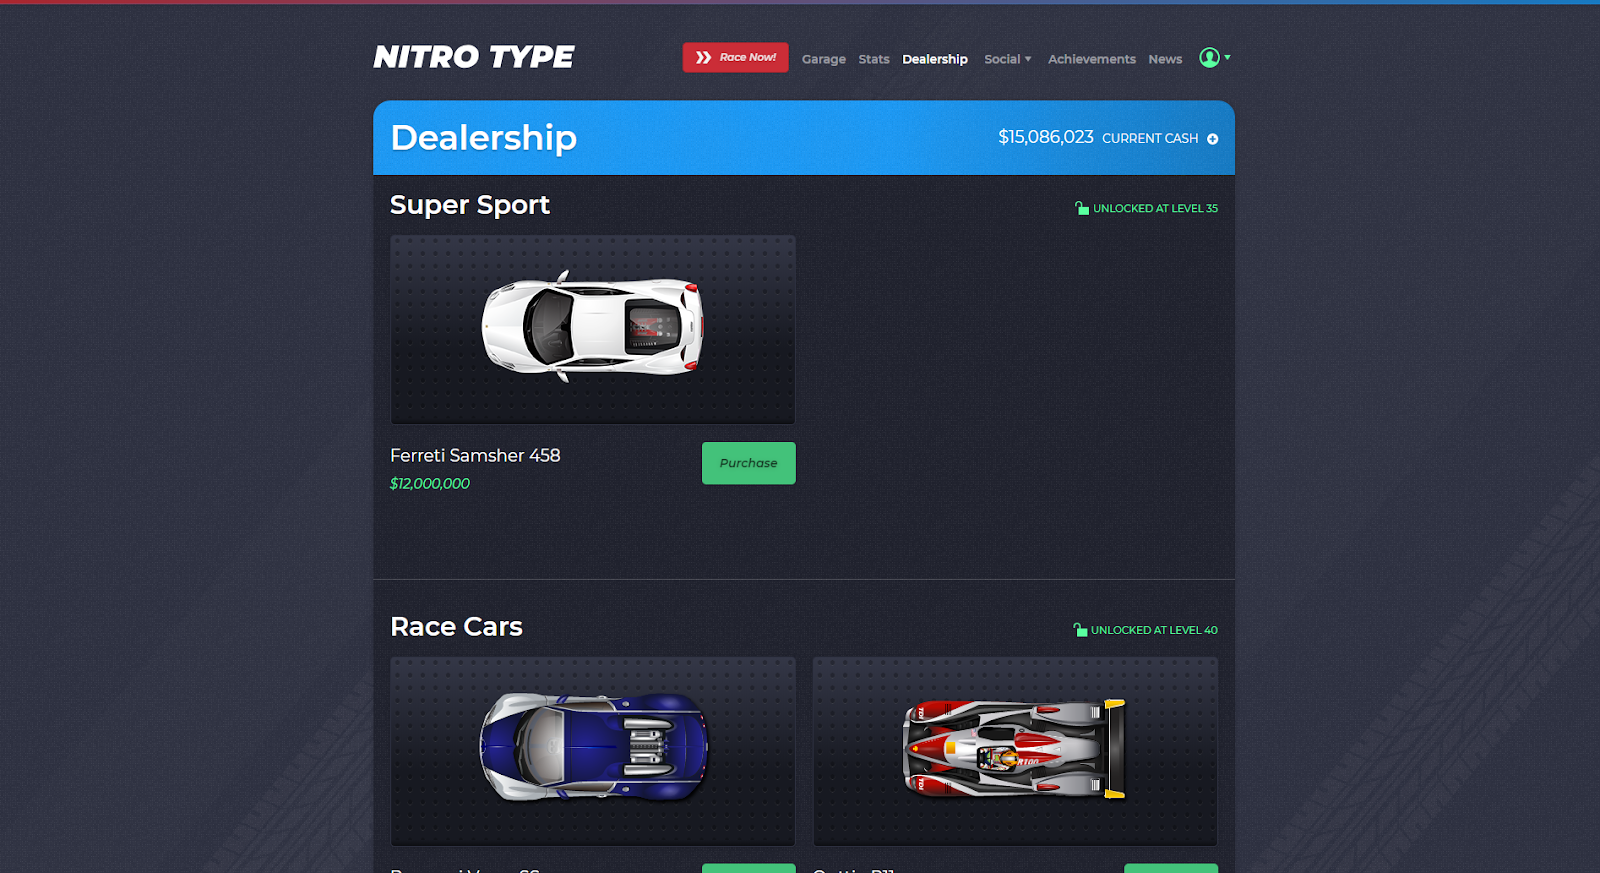1600x873 pixels.
Task: Open the Stats page
Action: click(x=873, y=59)
